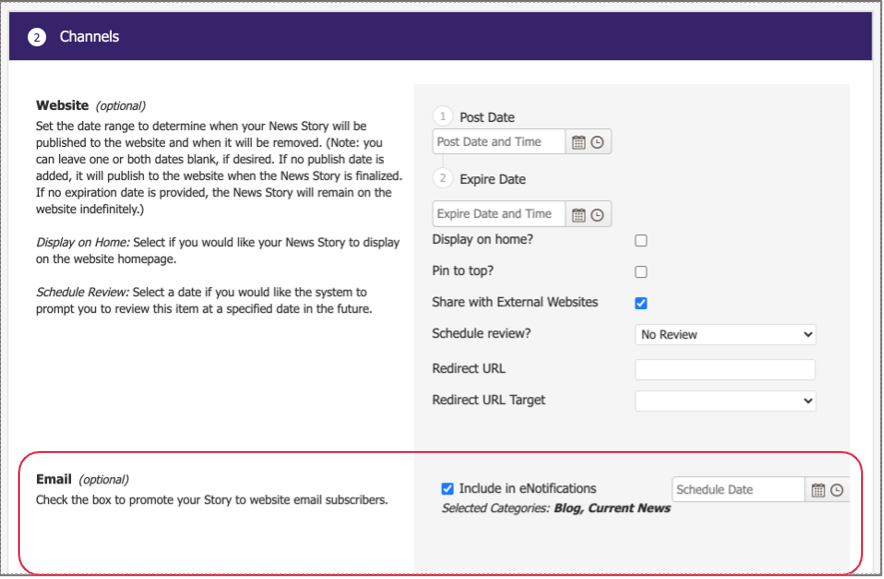Check the Pin to top checkbox
This screenshot has height=579, width=884.
(x=641, y=272)
